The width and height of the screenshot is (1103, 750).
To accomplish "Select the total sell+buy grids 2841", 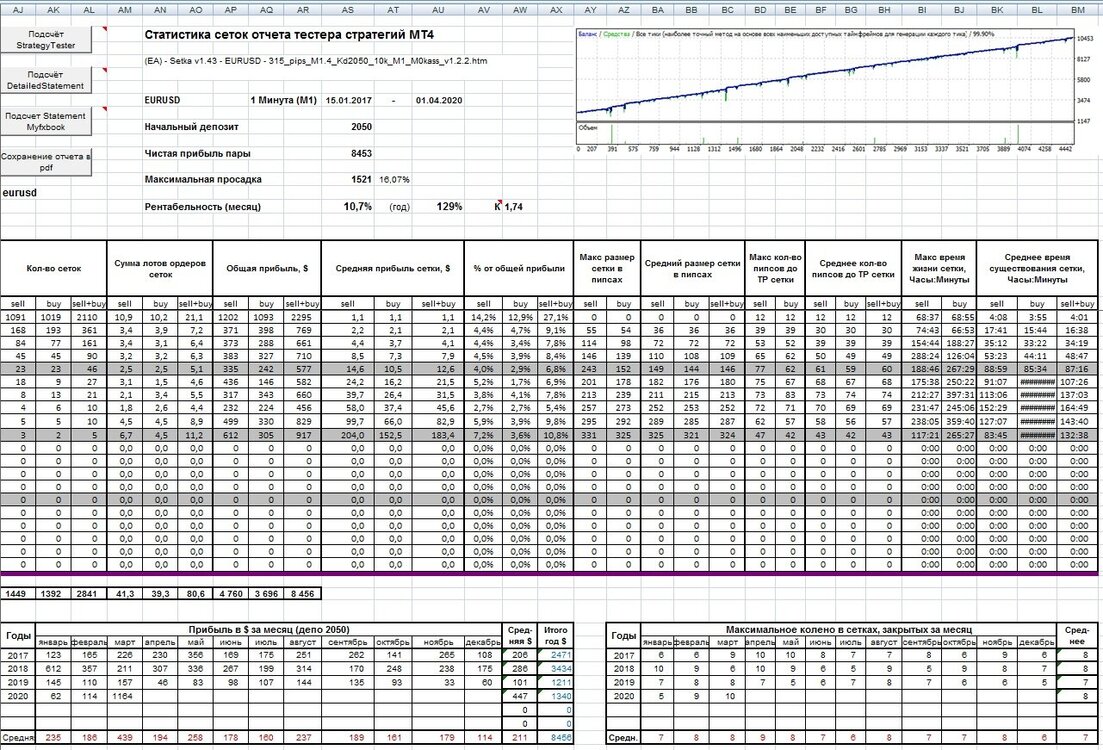I will click(89, 594).
